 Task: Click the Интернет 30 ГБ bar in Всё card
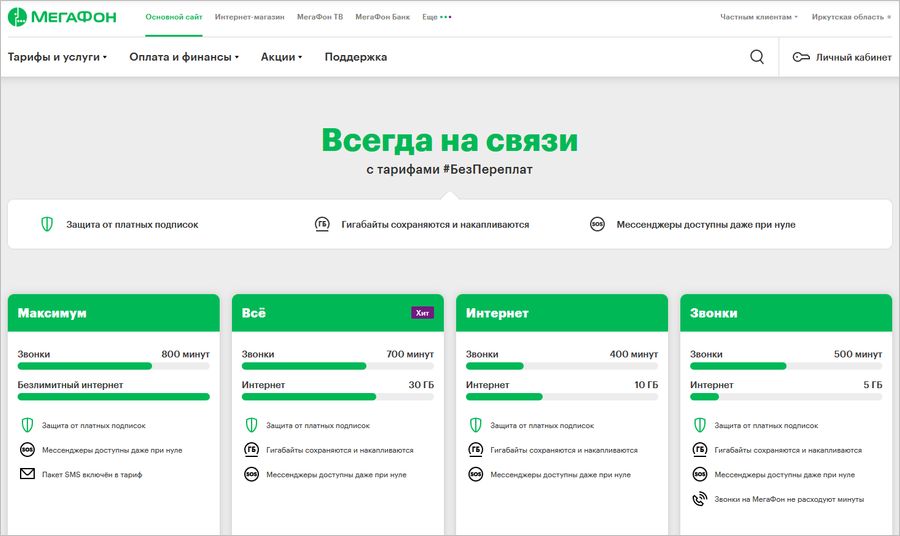coord(338,397)
